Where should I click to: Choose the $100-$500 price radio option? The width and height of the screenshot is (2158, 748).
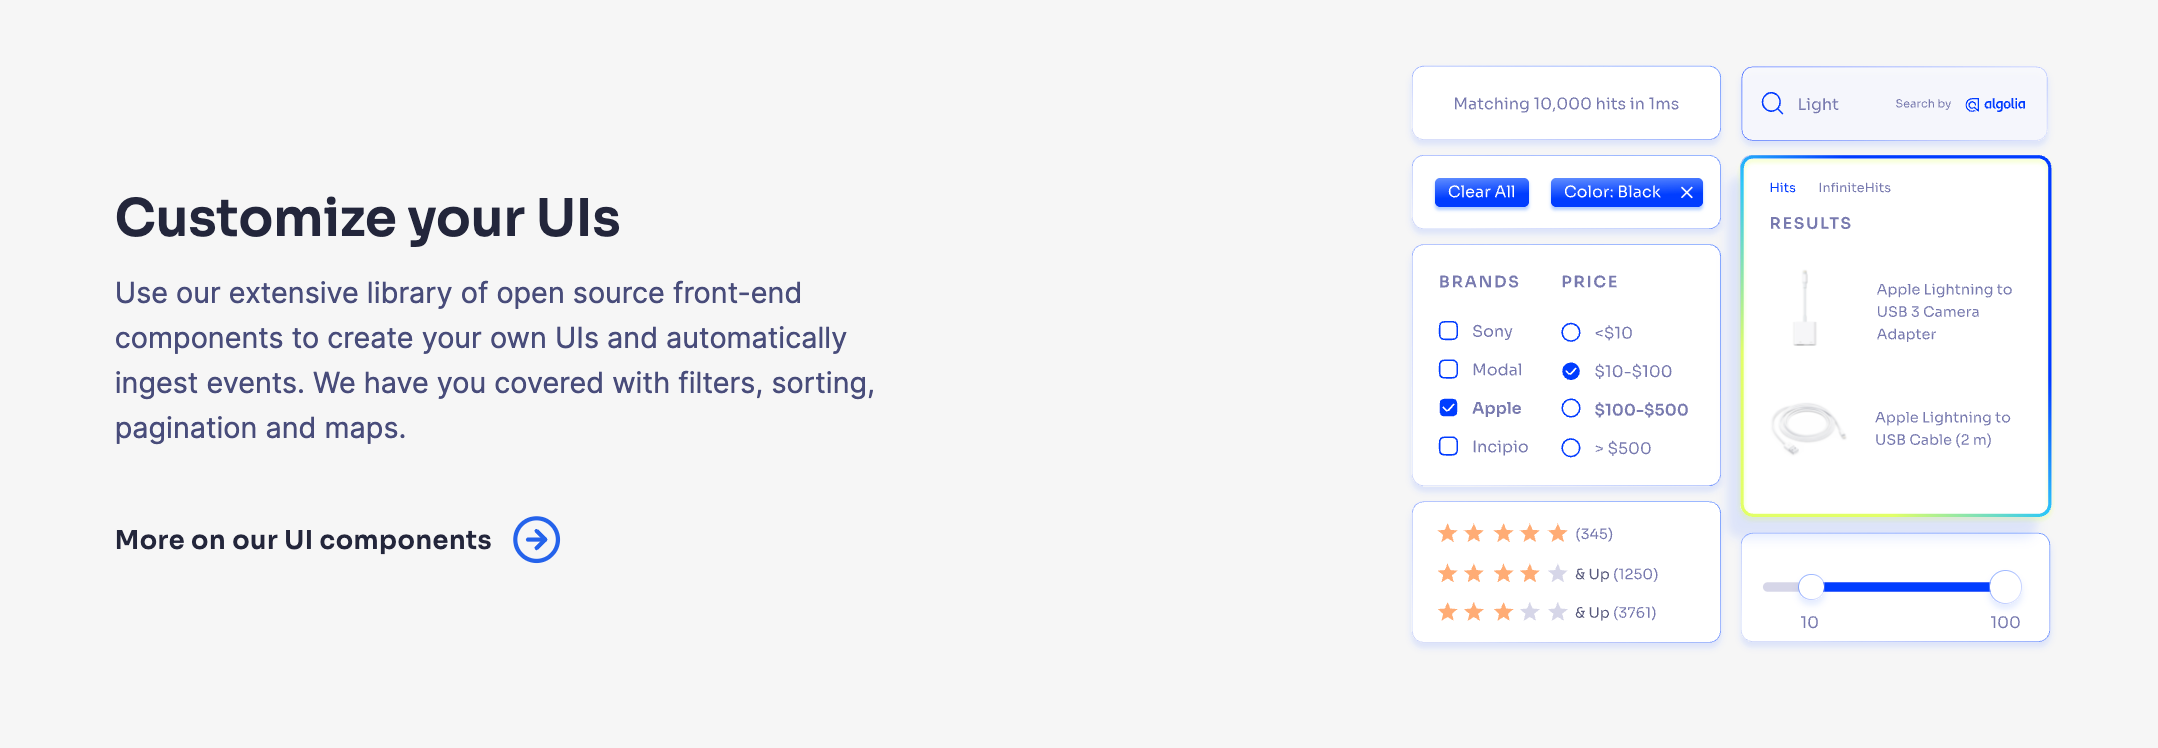1571,409
